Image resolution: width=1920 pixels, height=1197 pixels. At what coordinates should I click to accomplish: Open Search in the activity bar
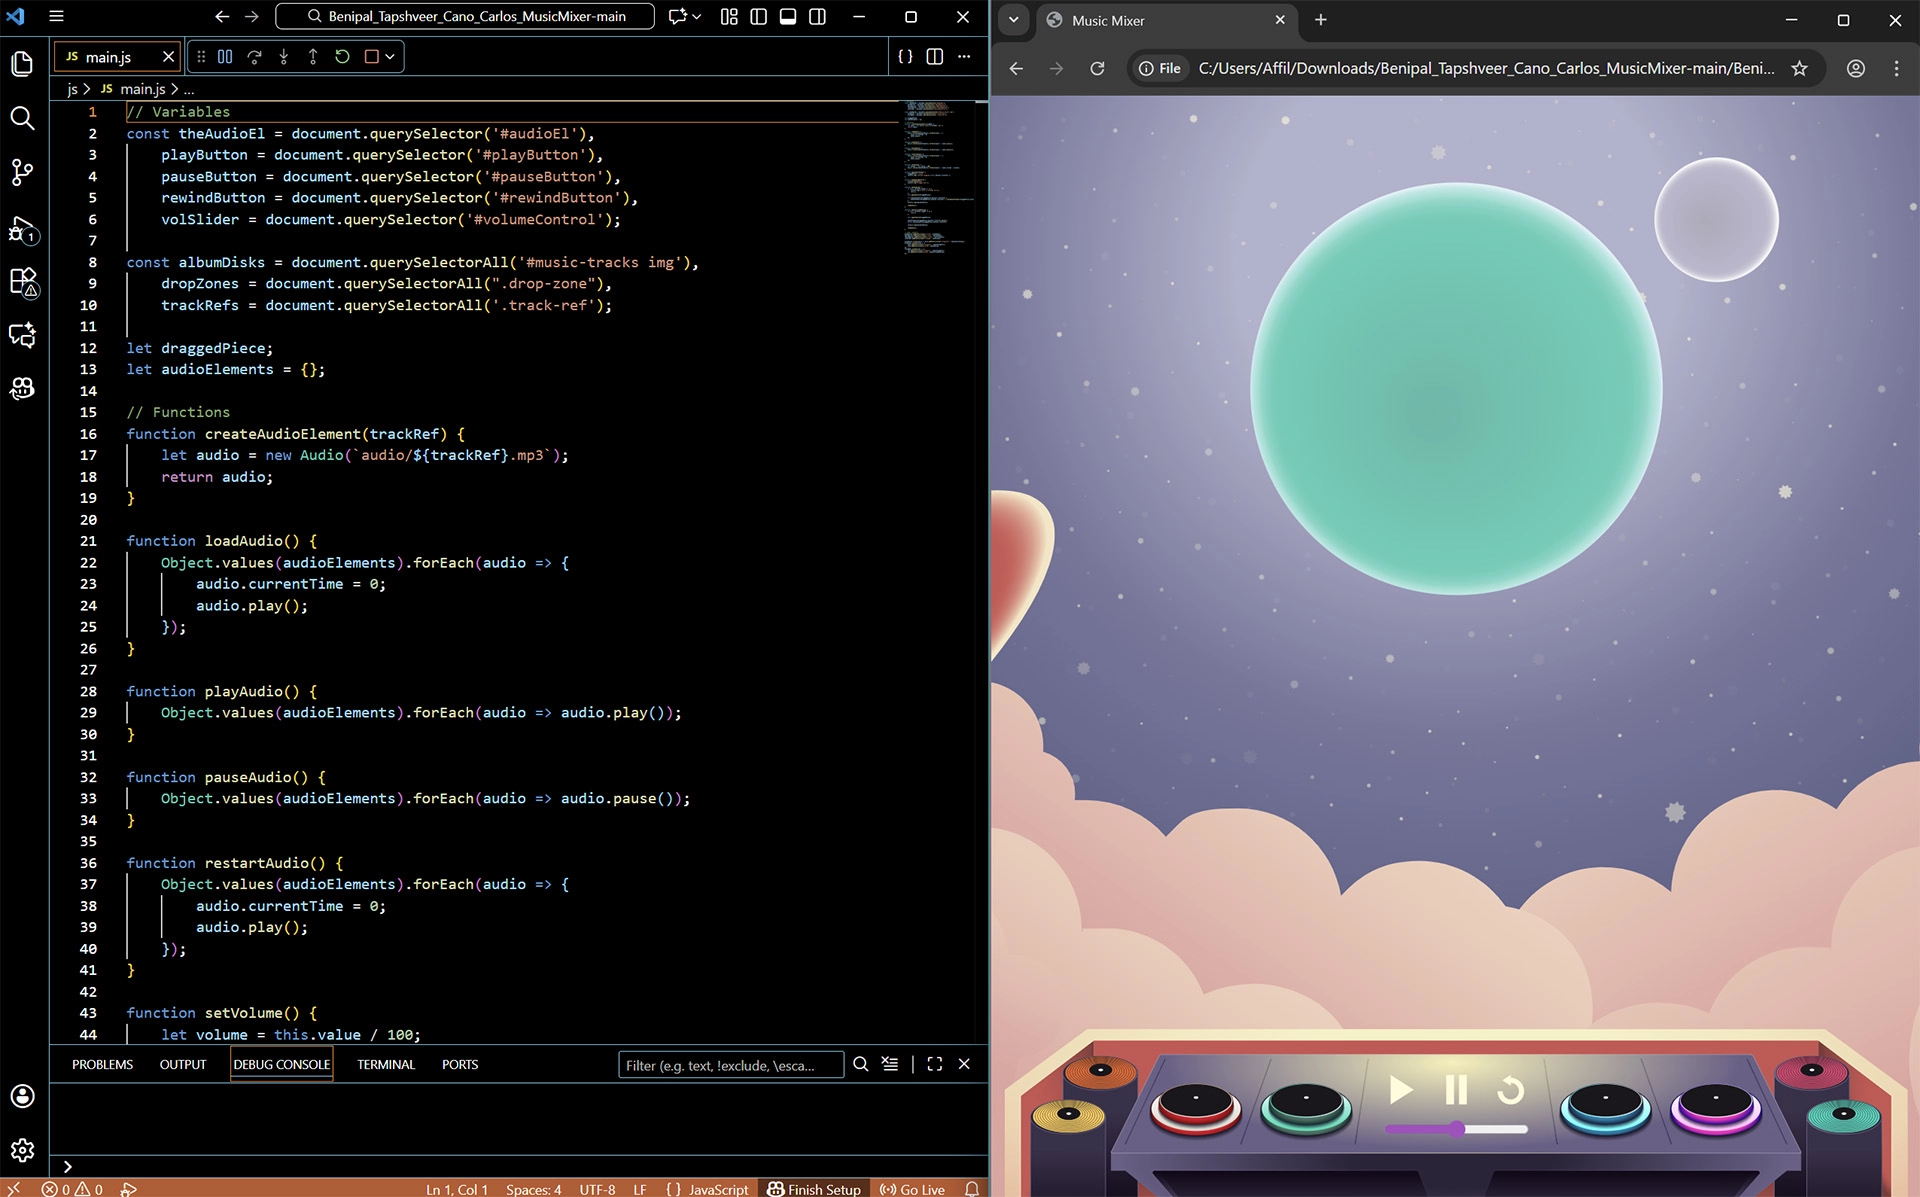click(x=22, y=118)
